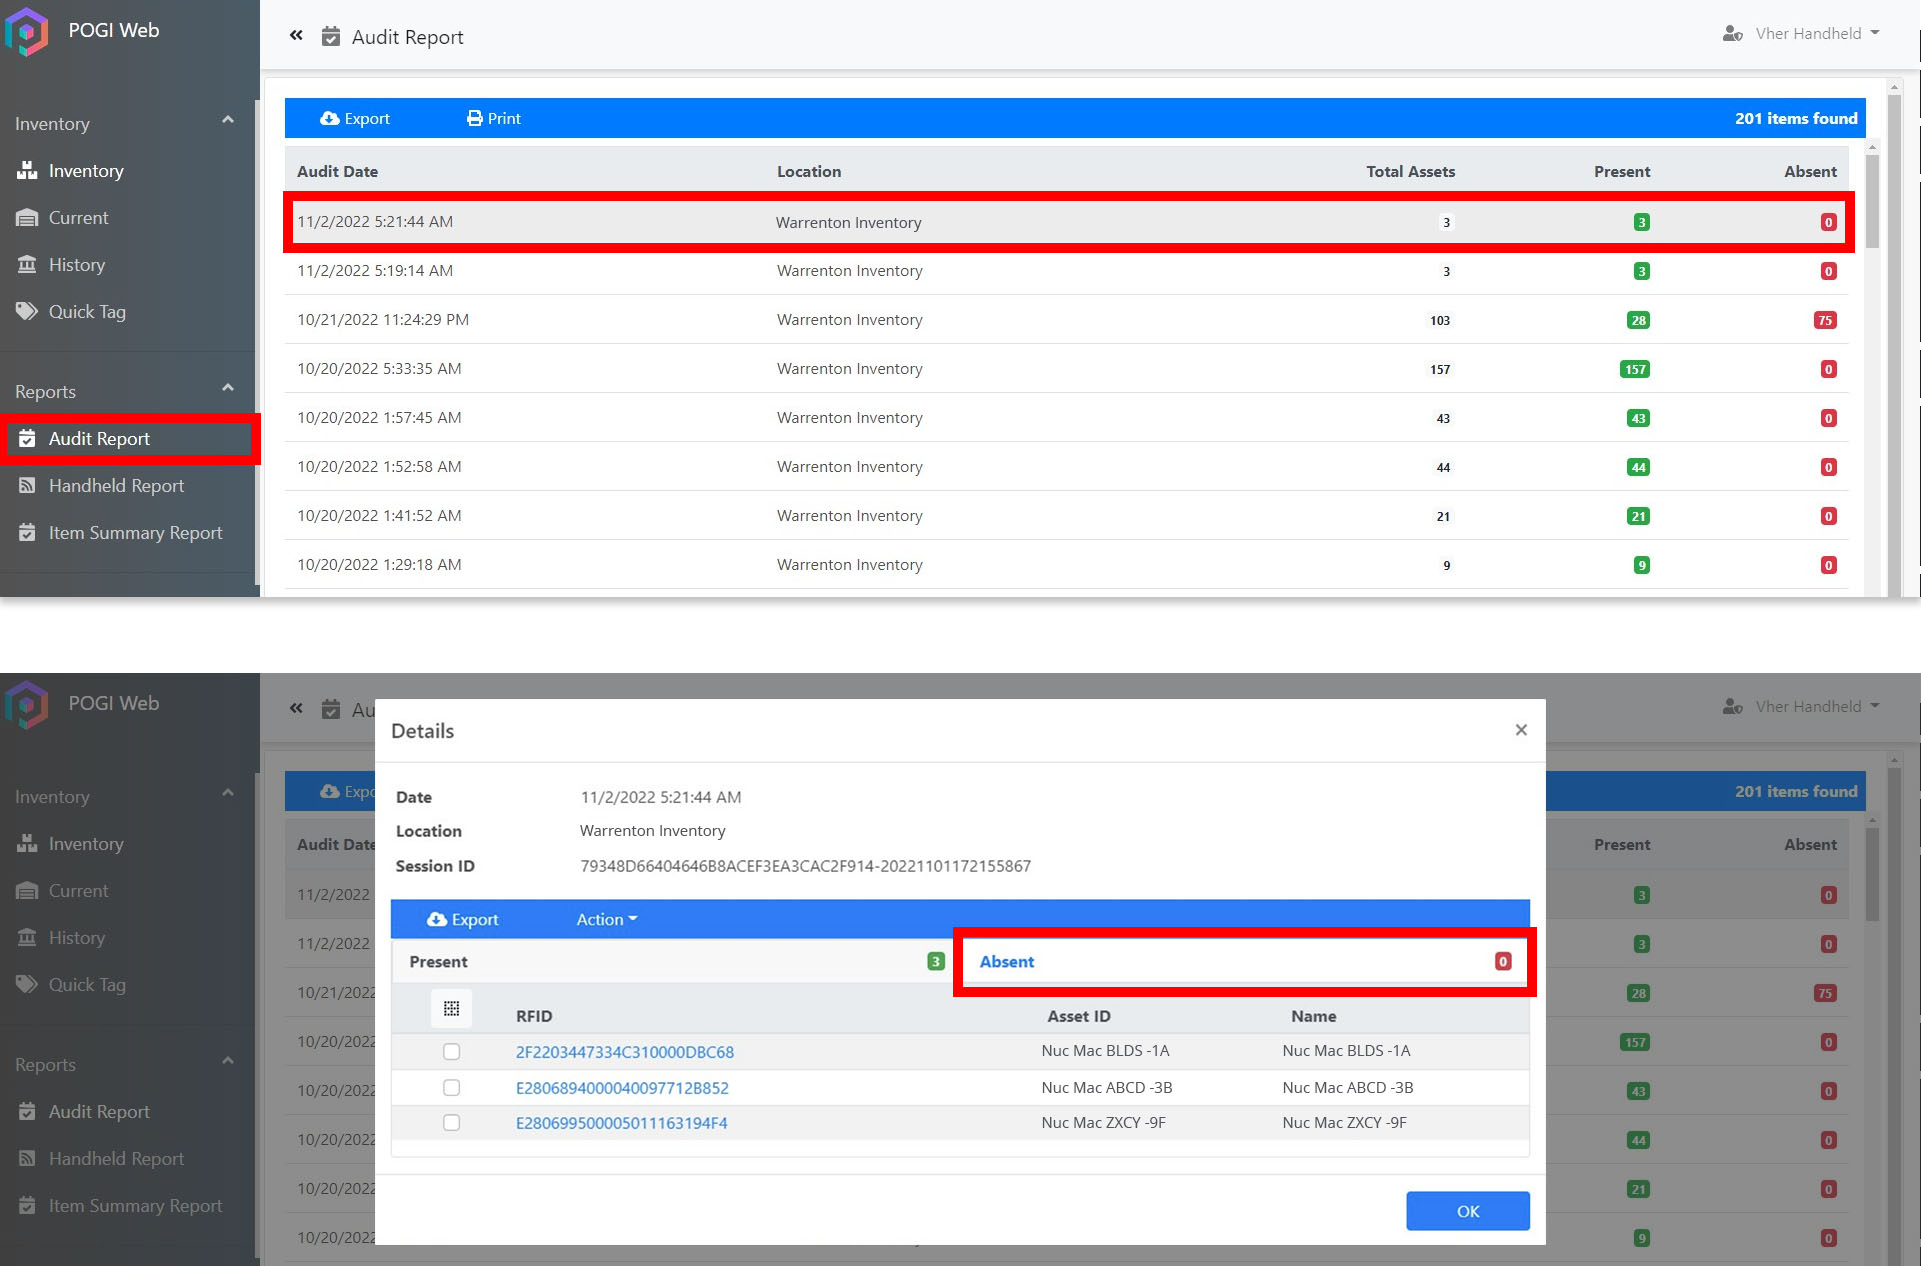Viewport: 1921px width, 1266px height.
Task: Collapse sidebar with double-chevron icon
Action: [296, 36]
